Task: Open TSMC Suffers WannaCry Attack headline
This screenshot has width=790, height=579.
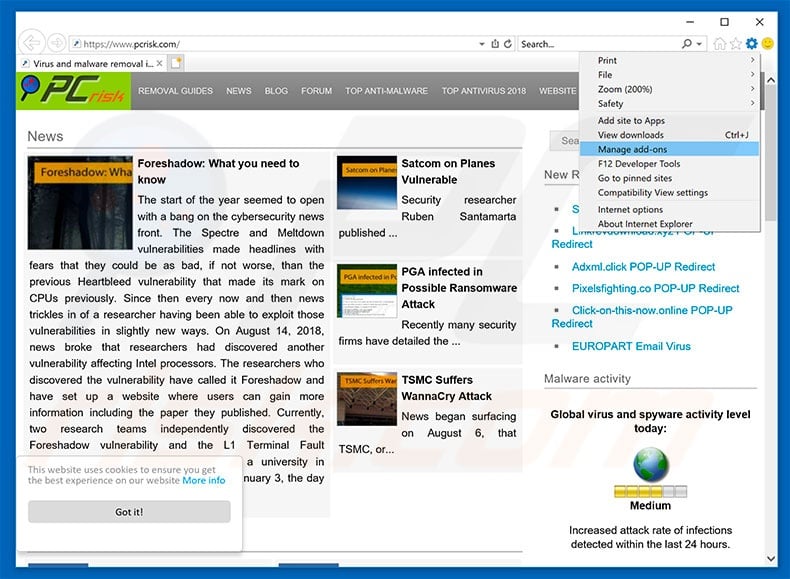Action: pos(446,388)
